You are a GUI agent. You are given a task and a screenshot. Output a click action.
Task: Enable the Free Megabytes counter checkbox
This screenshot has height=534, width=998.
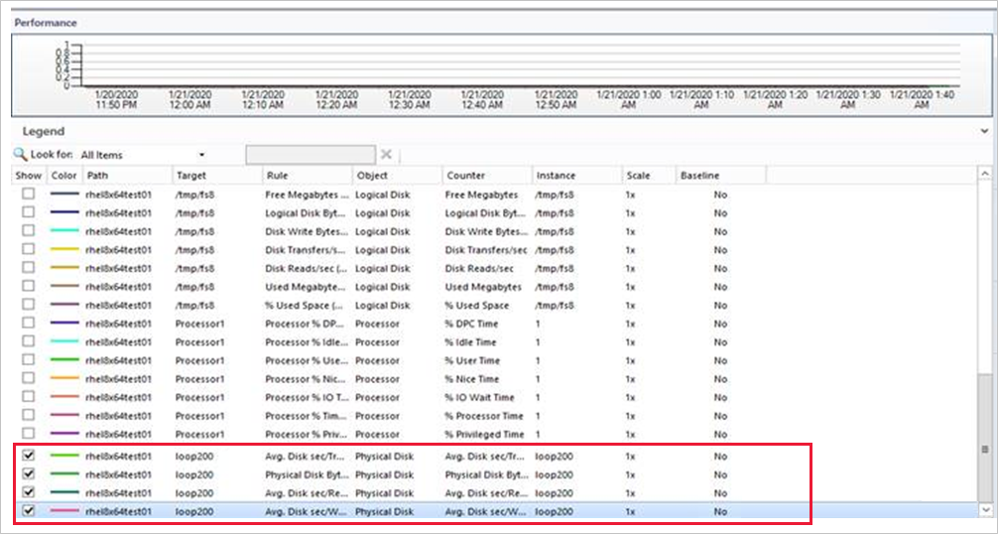pos(29,194)
